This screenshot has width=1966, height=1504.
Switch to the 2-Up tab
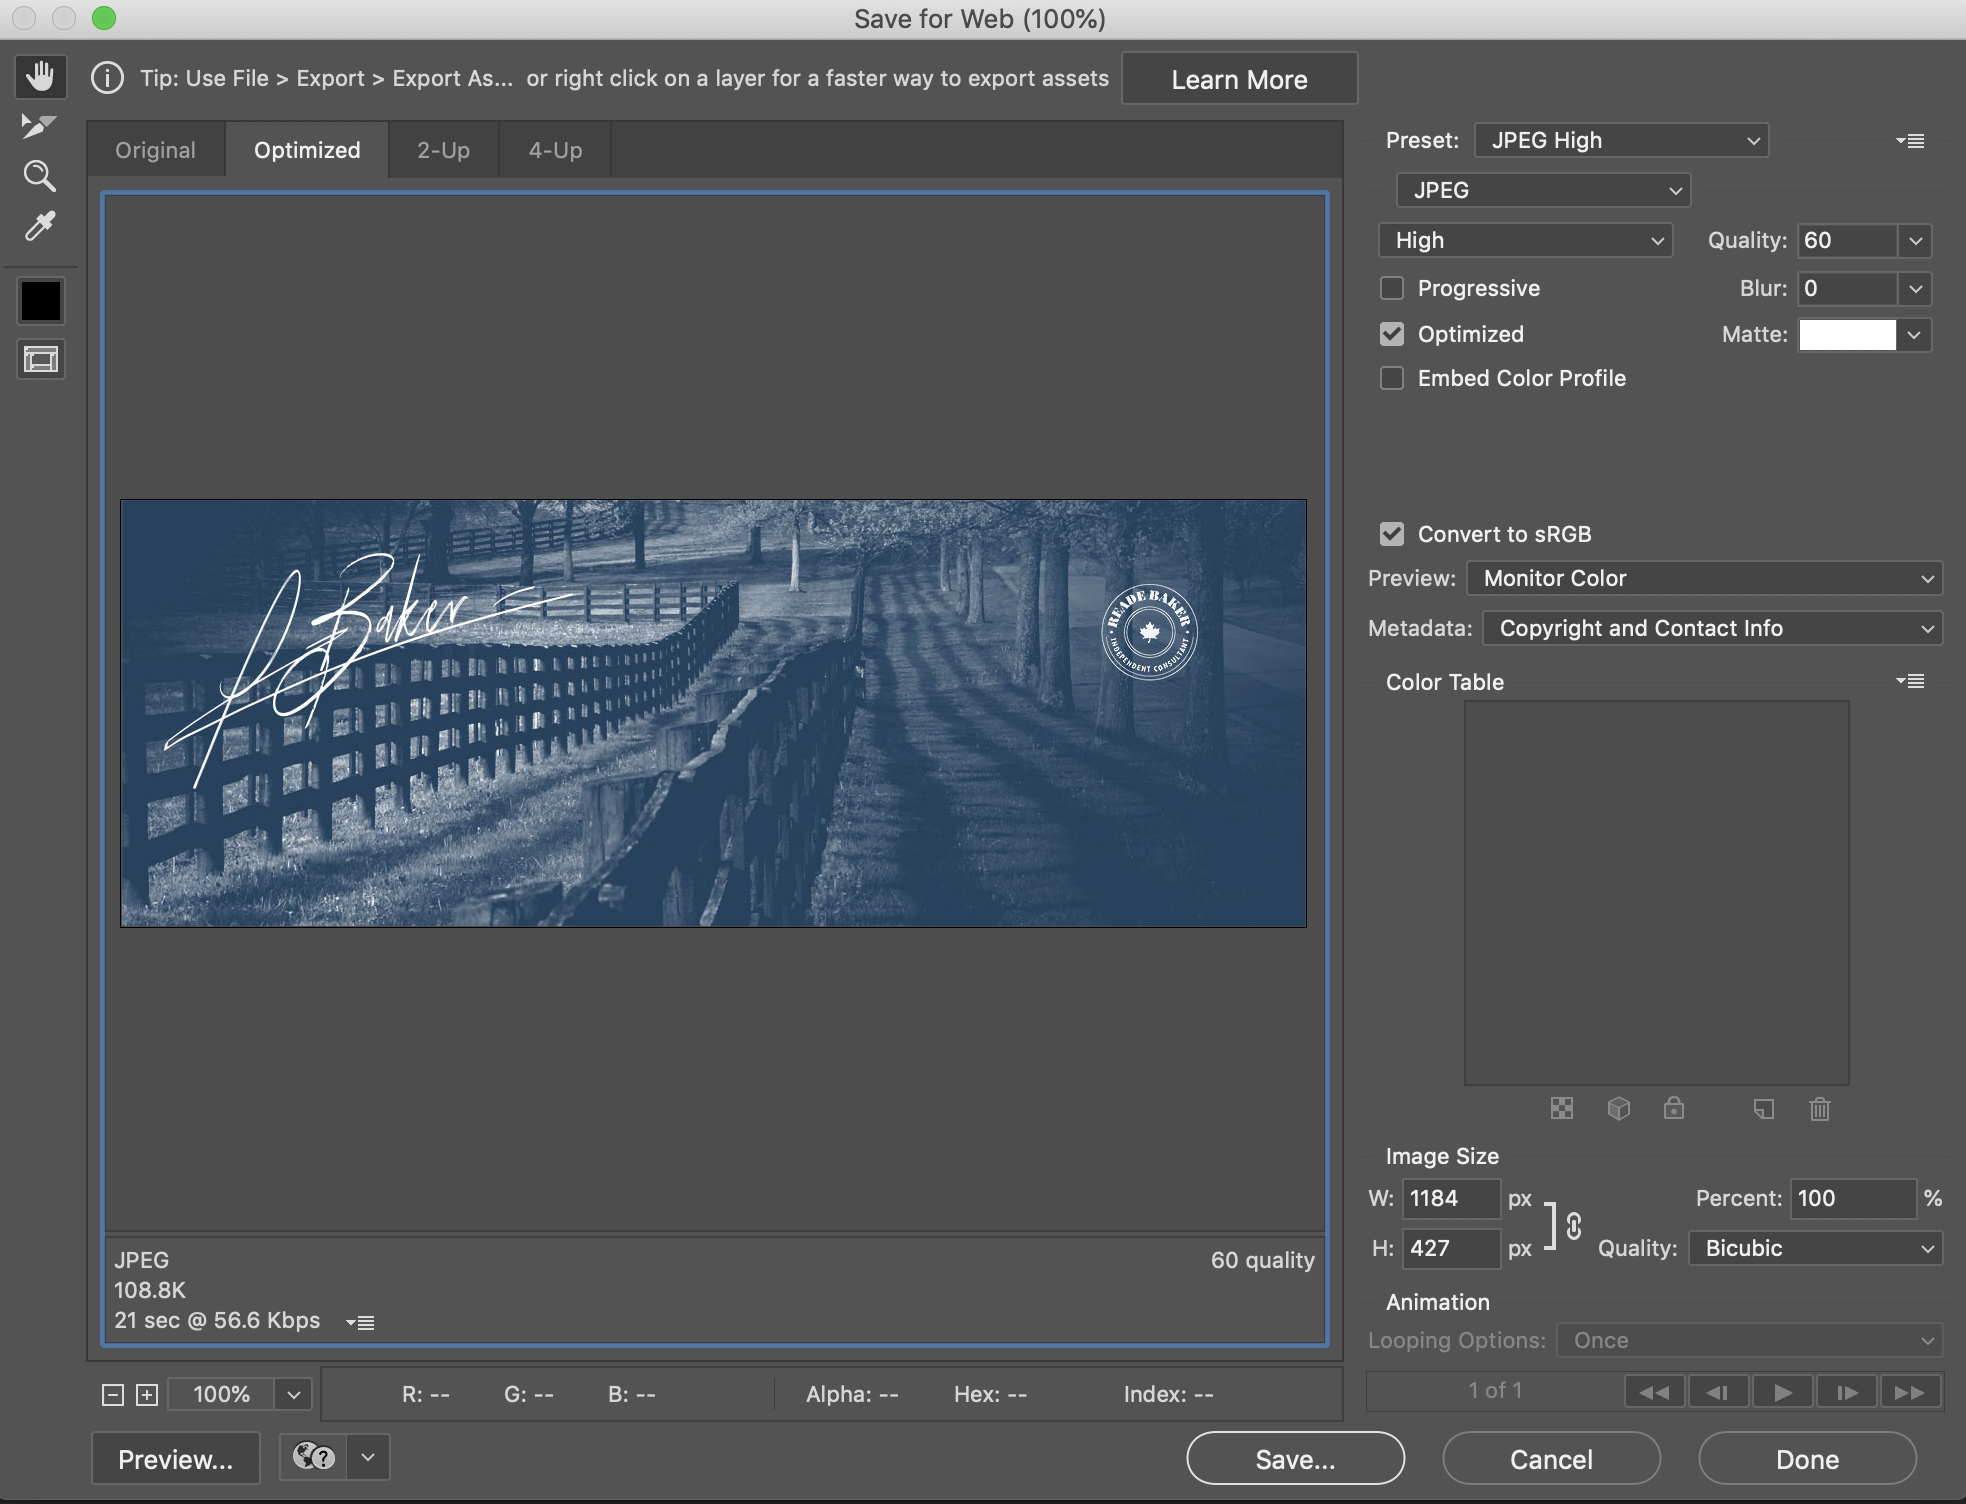[443, 150]
